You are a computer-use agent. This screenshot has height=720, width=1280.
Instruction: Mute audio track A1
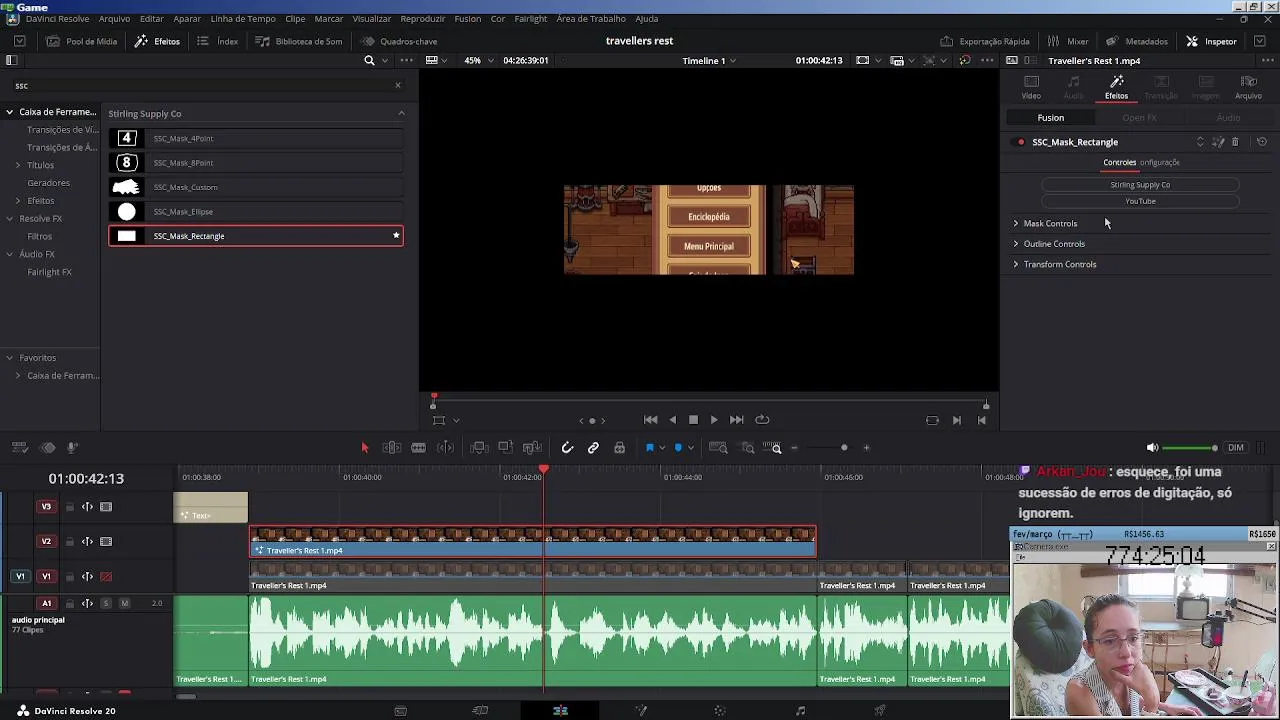pos(125,603)
